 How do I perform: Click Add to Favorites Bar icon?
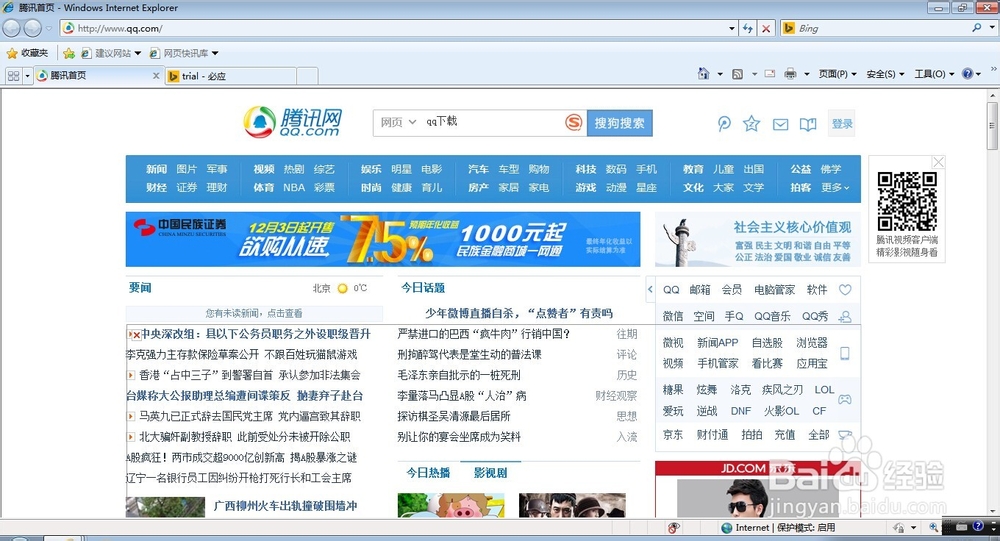coord(69,53)
